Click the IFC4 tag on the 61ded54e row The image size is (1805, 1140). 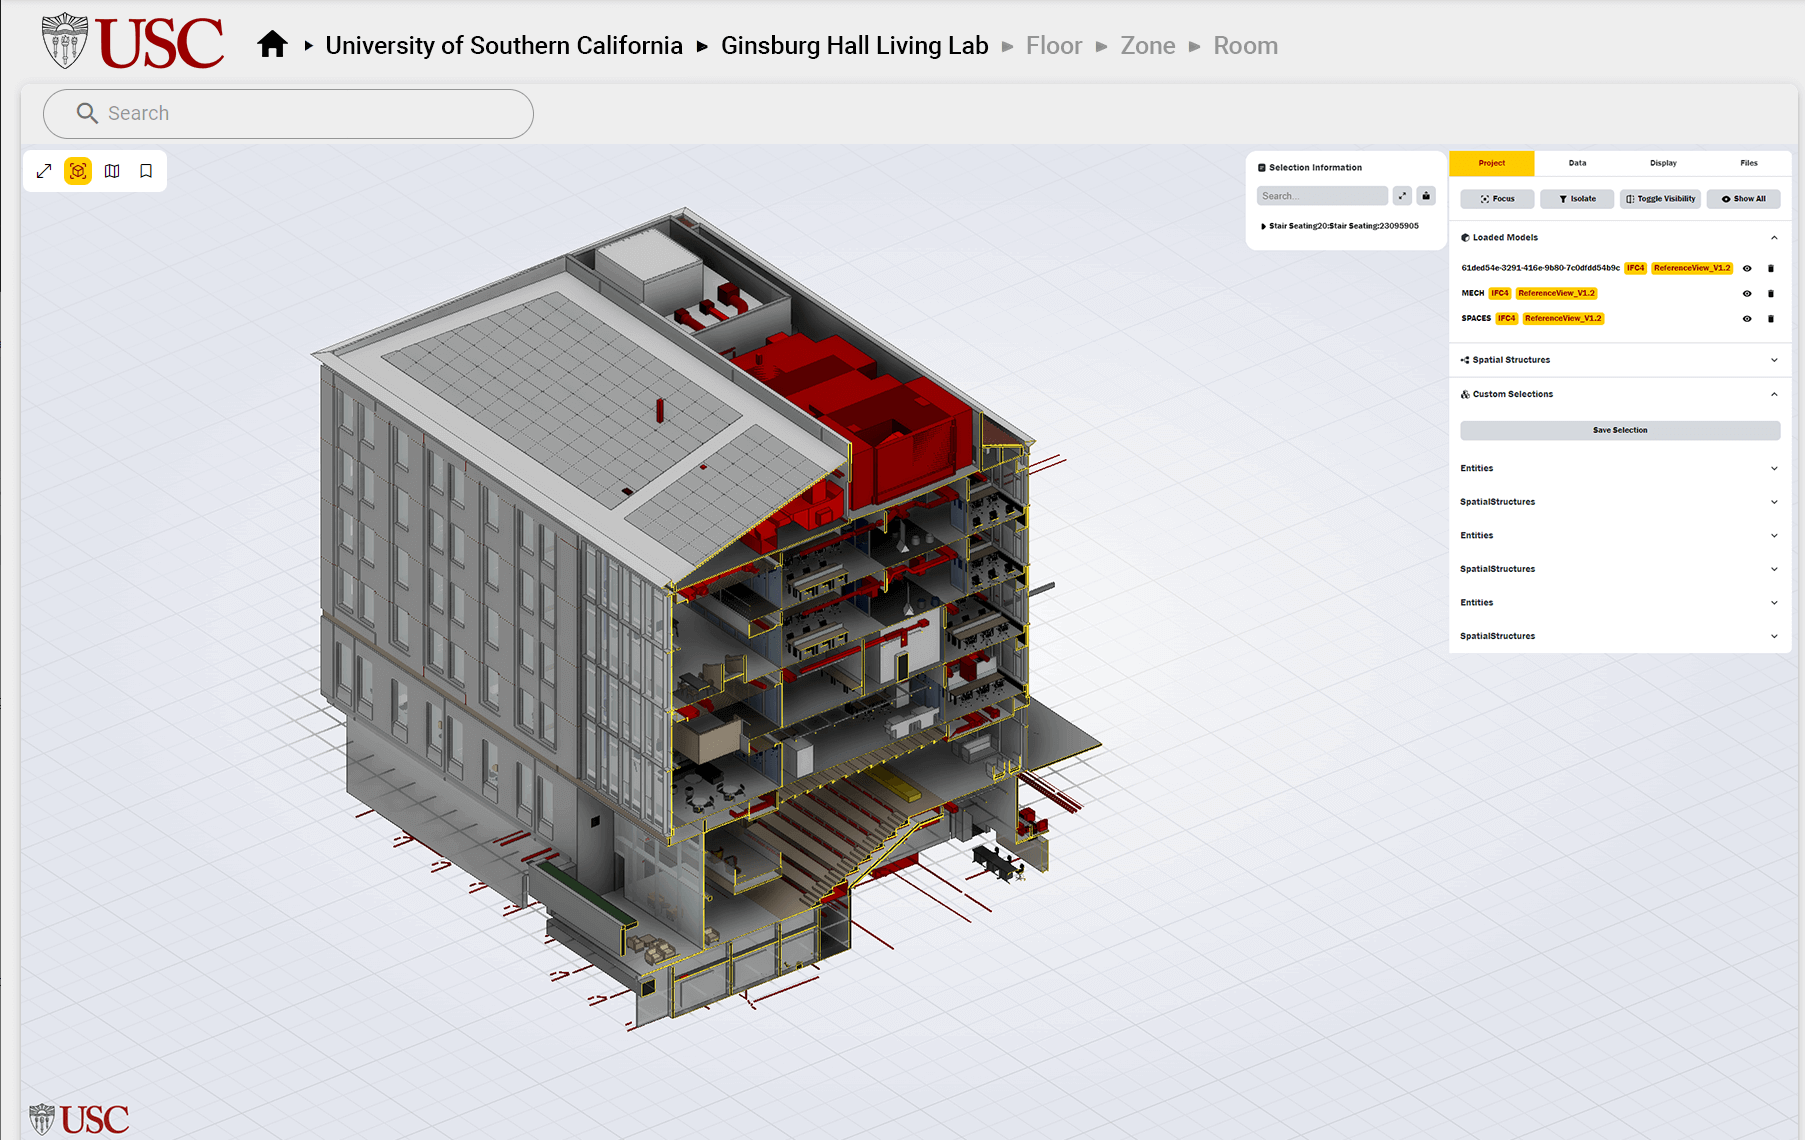pyautogui.click(x=1635, y=268)
